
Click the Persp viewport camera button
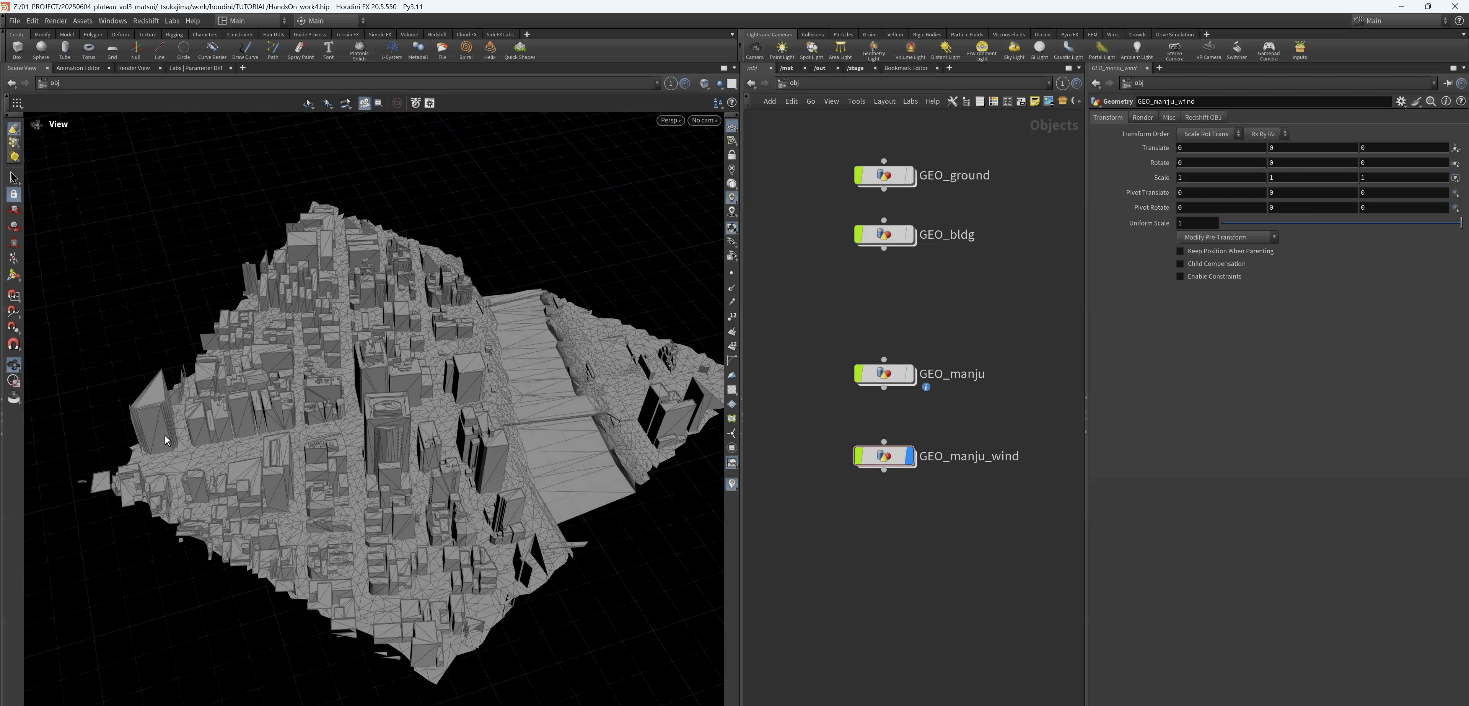click(670, 120)
